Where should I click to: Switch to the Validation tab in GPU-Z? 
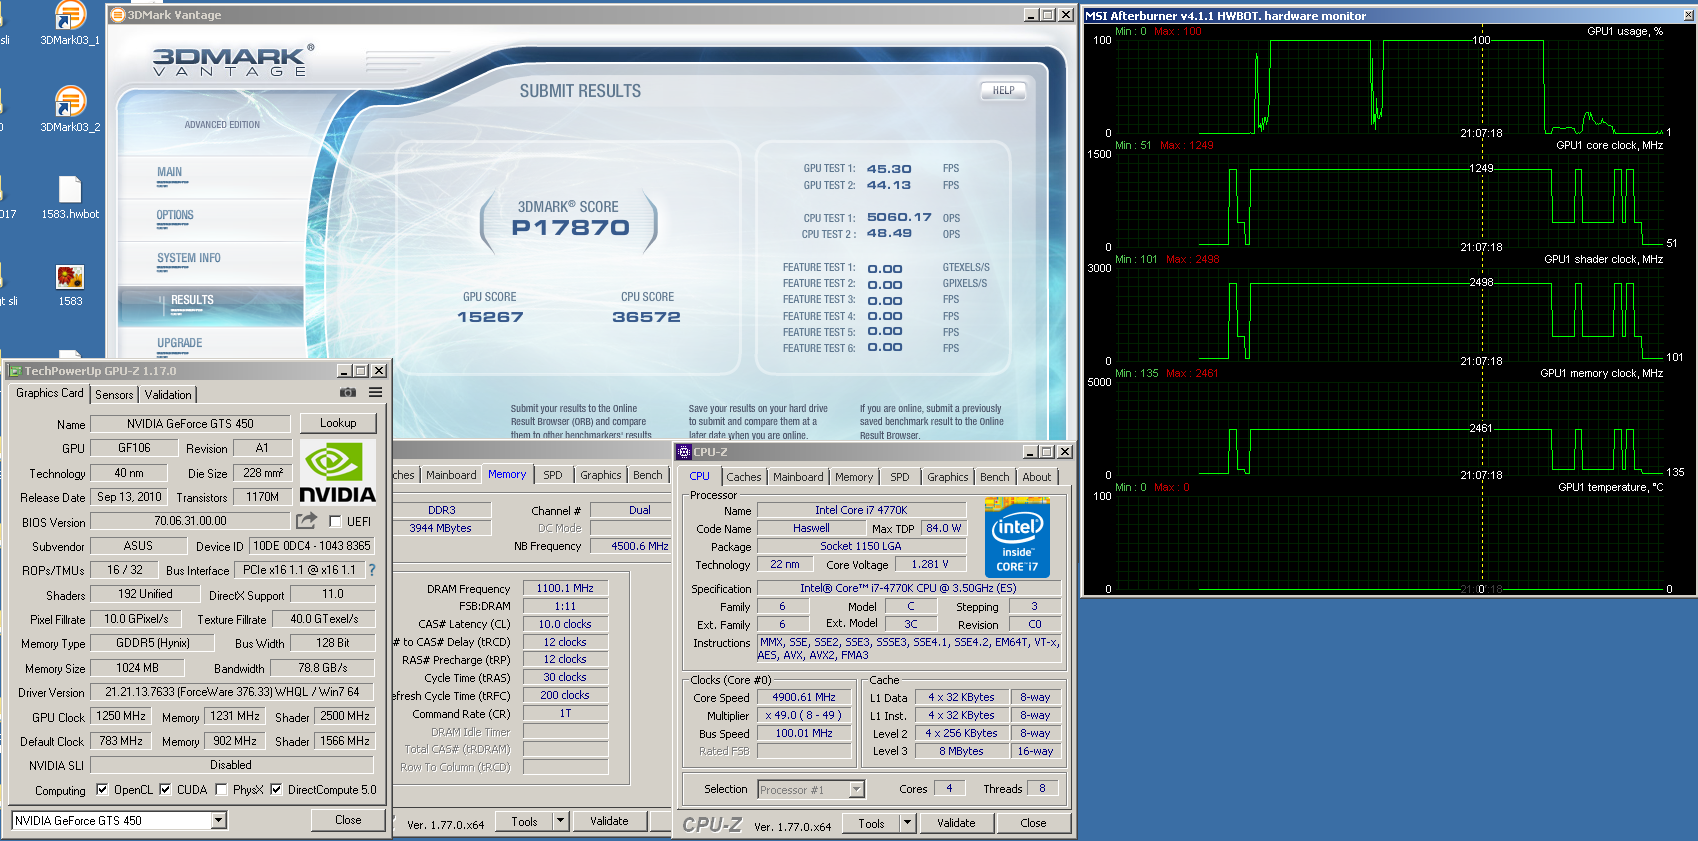168,395
